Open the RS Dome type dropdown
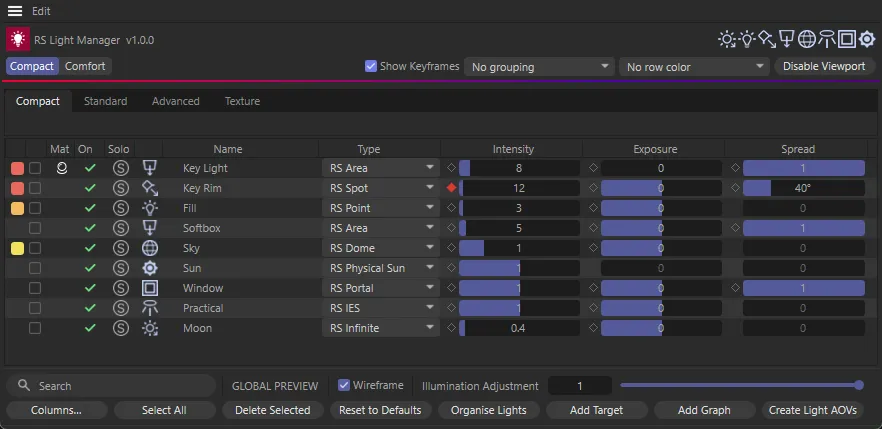 pos(381,248)
